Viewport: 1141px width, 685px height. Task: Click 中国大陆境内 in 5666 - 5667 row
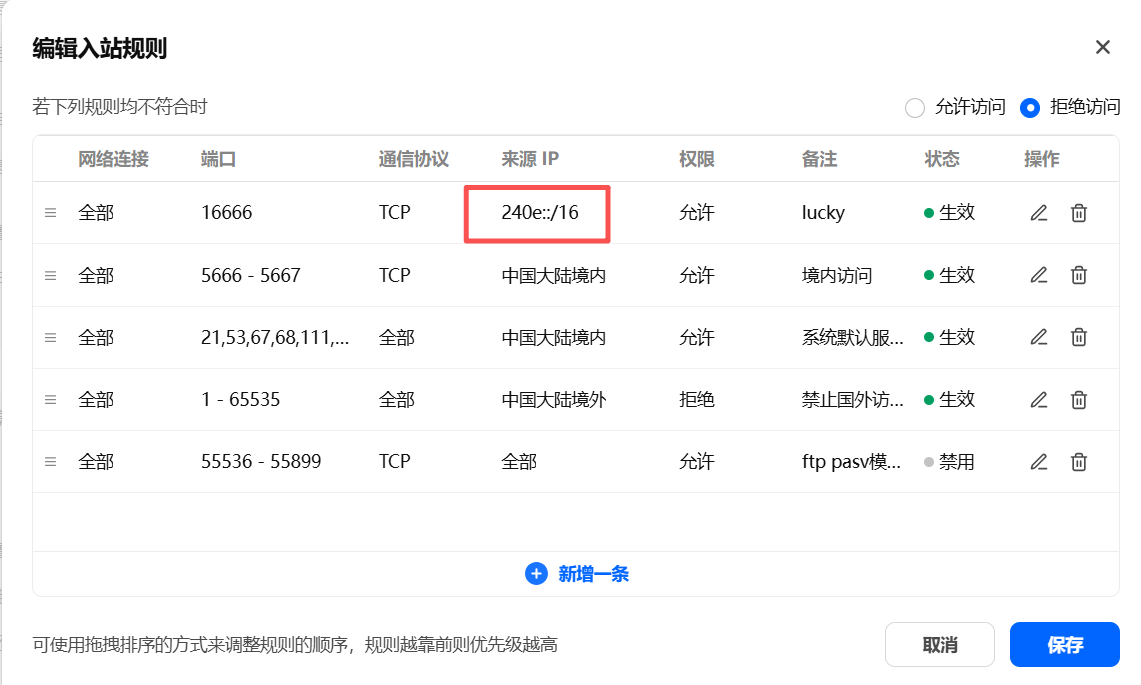point(554,275)
